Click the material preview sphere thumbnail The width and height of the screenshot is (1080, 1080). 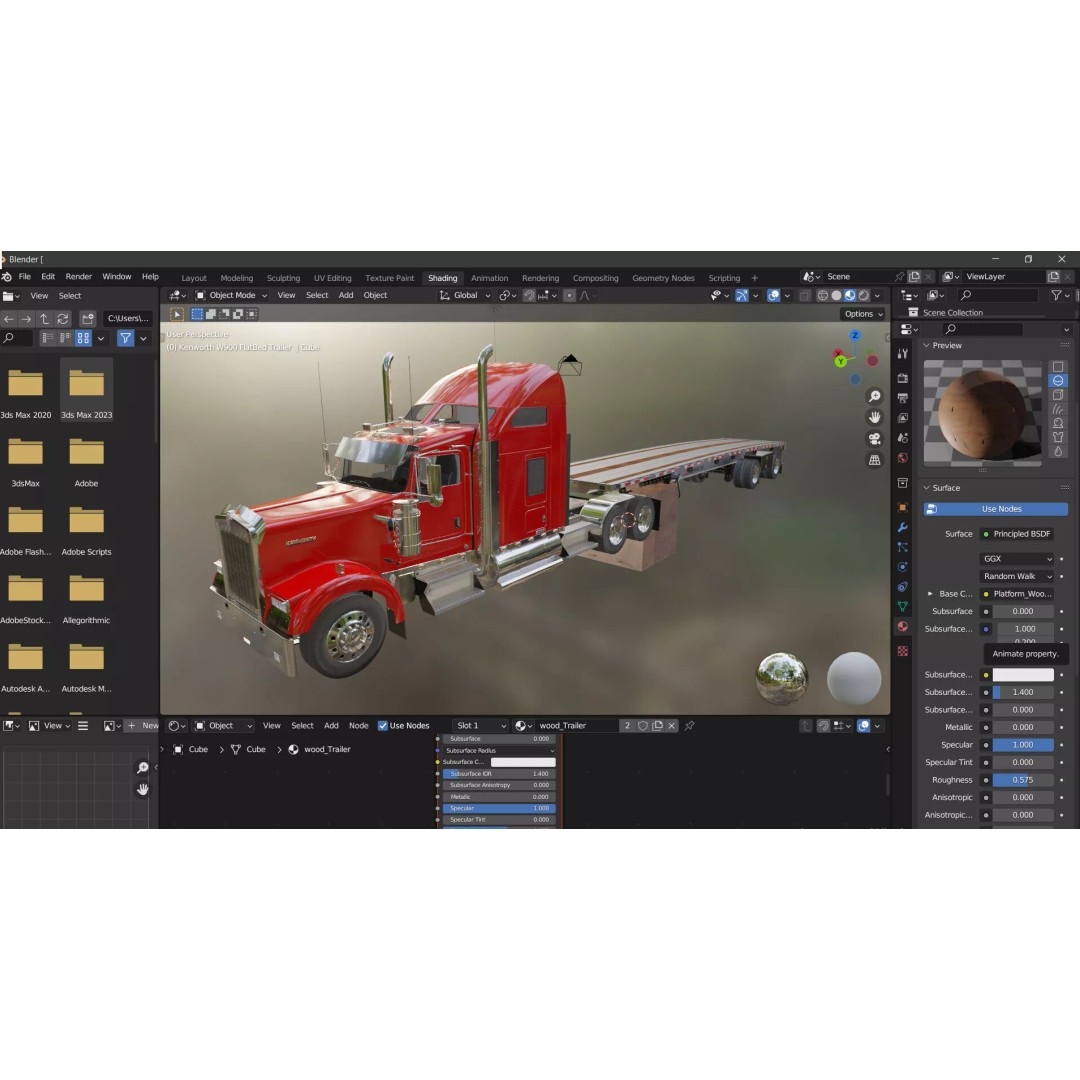[x=983, y=413]
